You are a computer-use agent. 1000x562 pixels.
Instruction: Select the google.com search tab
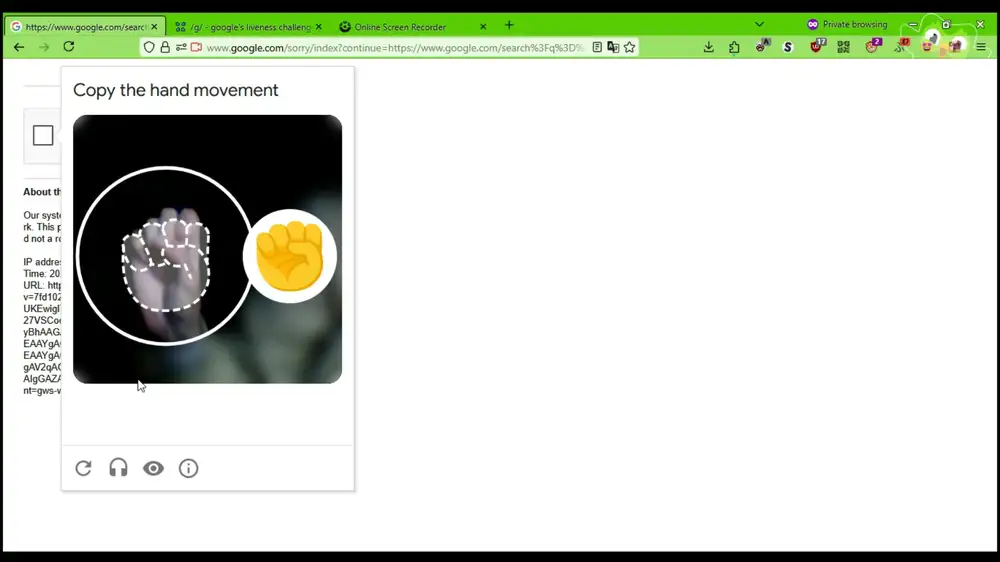[x=85, y=27]
